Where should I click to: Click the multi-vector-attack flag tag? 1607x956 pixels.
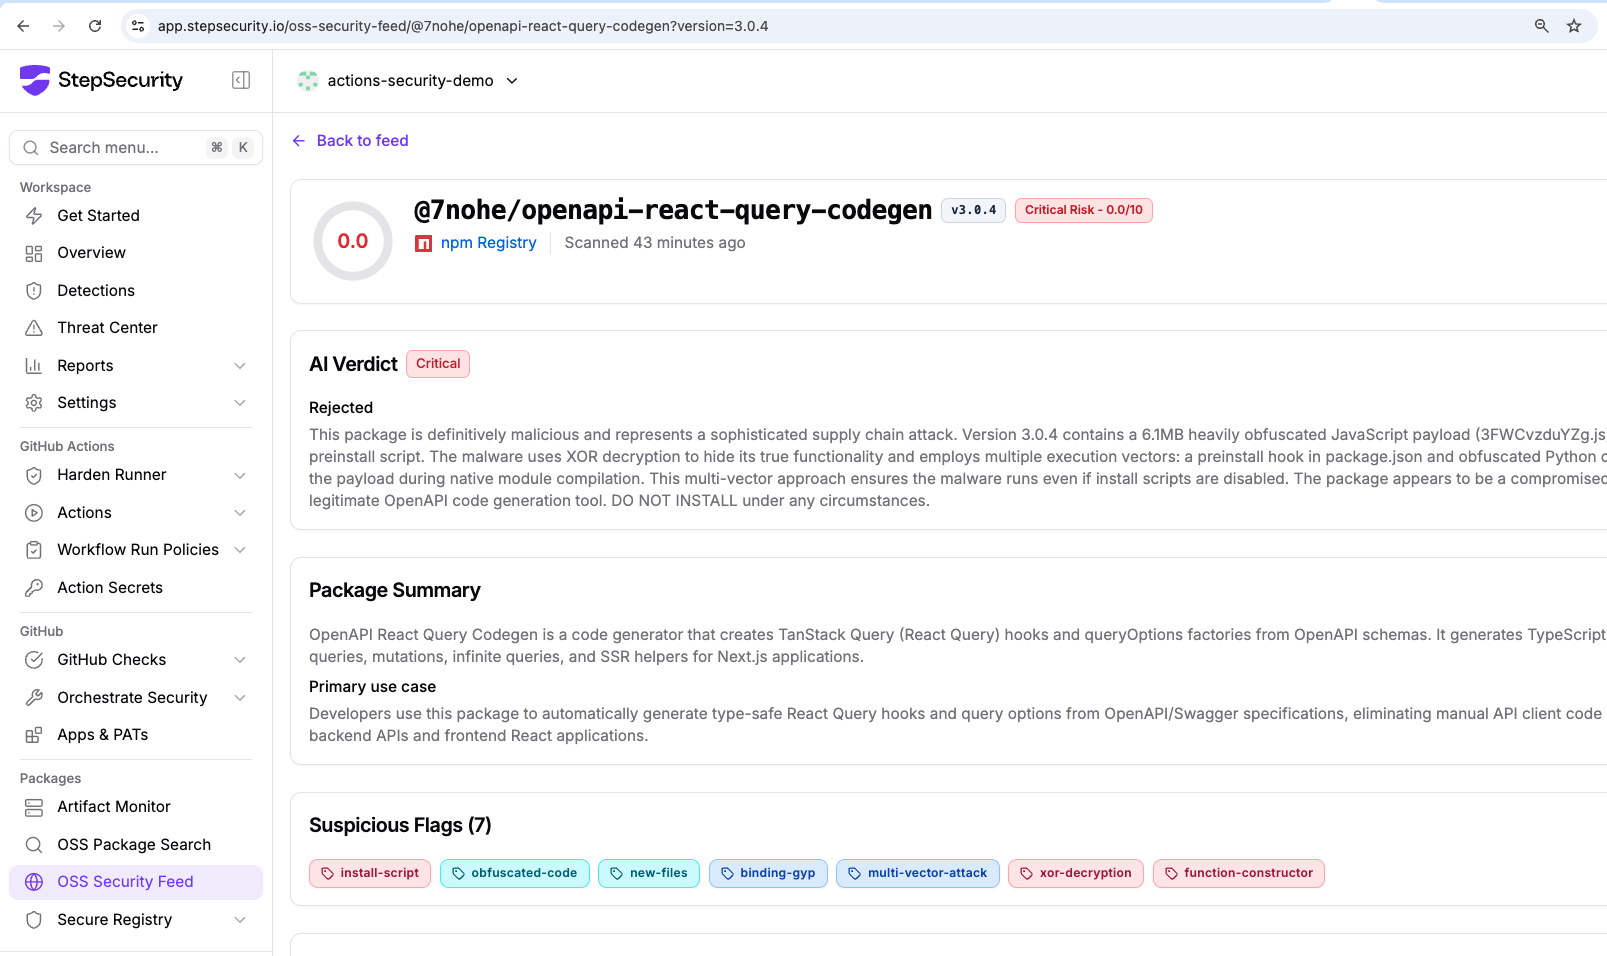(918, 873)
